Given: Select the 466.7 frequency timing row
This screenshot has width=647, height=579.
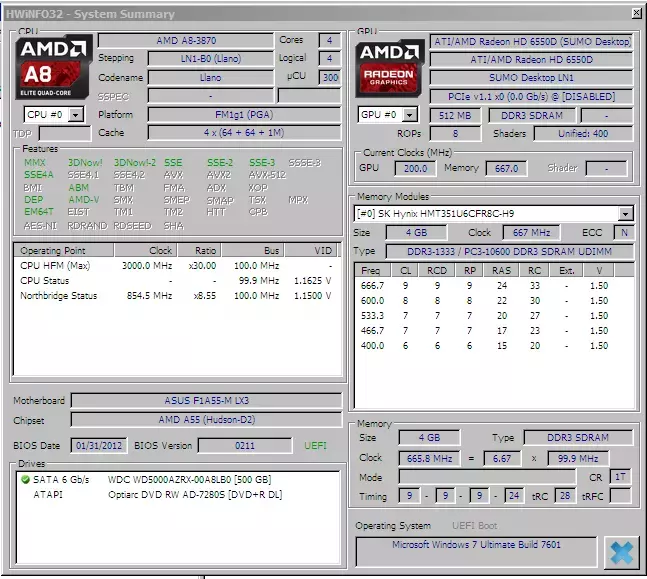Looking at the screenshot, I should (493, 331).
